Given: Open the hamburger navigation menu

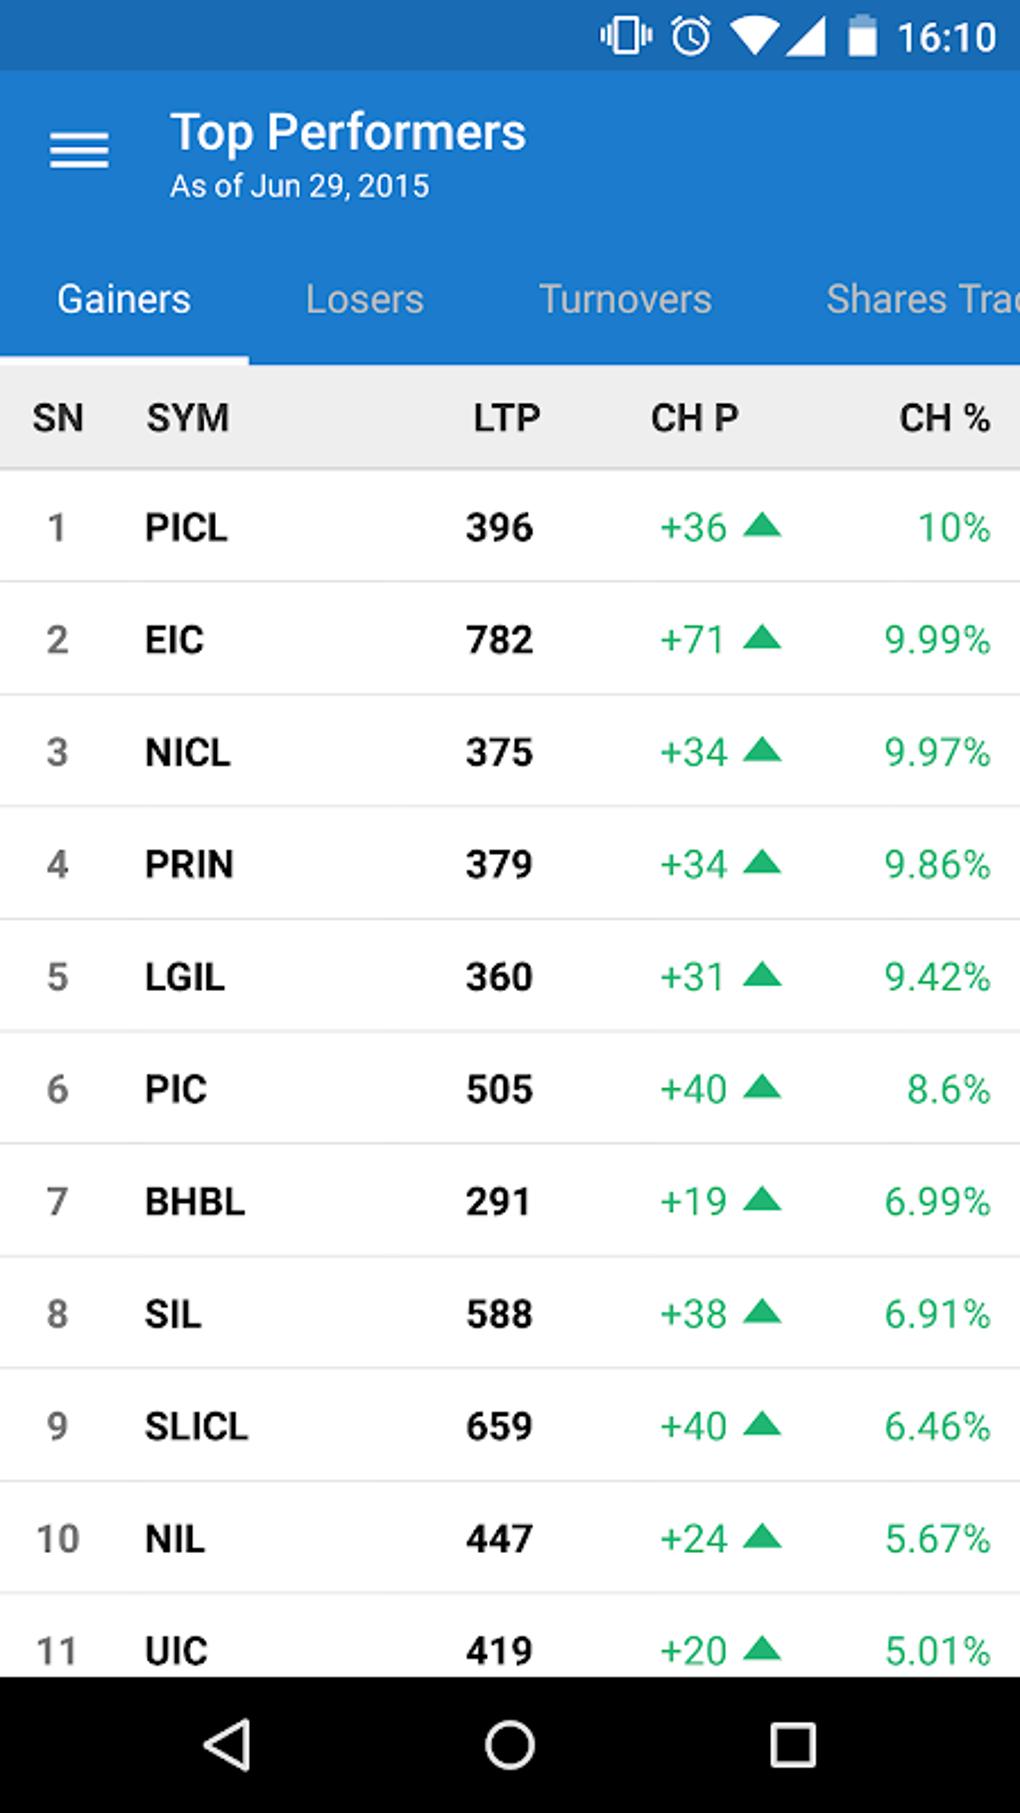Looking at the screenshot, I should 79,151.
